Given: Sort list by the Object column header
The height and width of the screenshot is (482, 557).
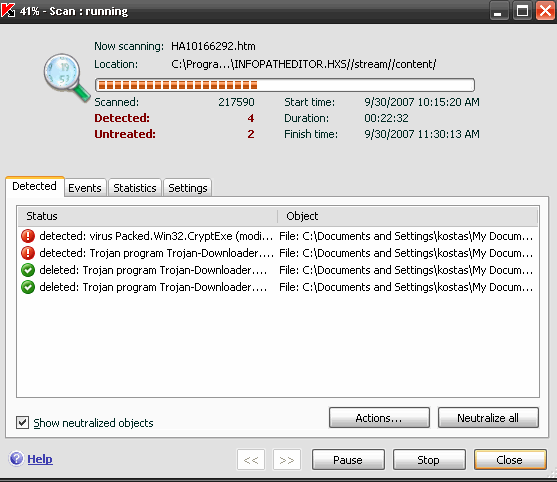Looking at the screenshot, I should (x=407, y=216).
